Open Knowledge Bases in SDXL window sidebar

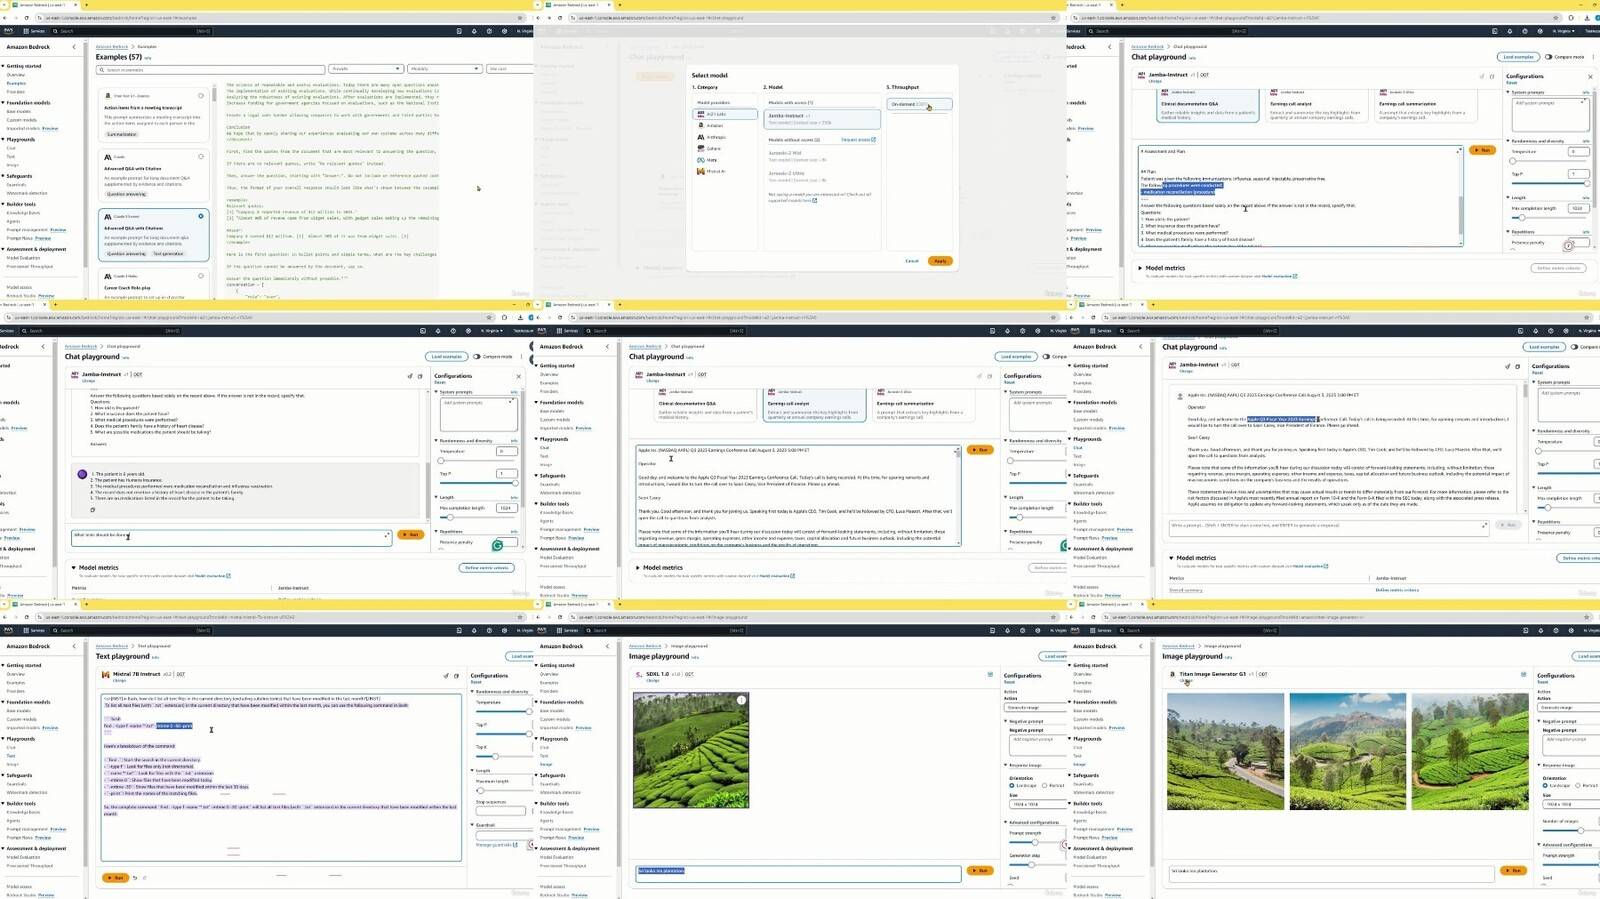pyautogui.click(x=555, y=812)
